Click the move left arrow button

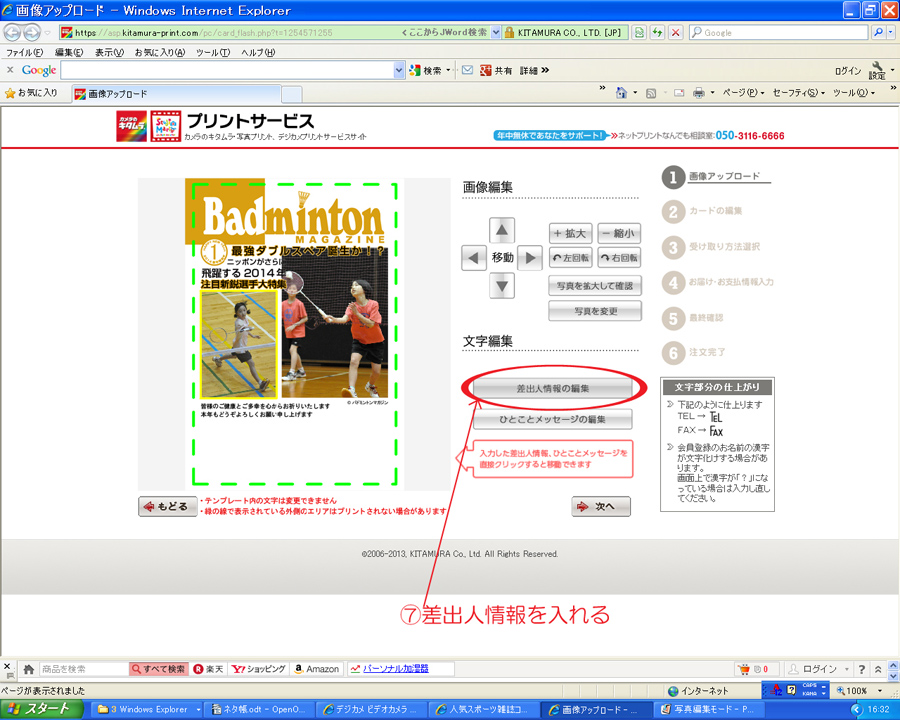(x=474, y=258)
